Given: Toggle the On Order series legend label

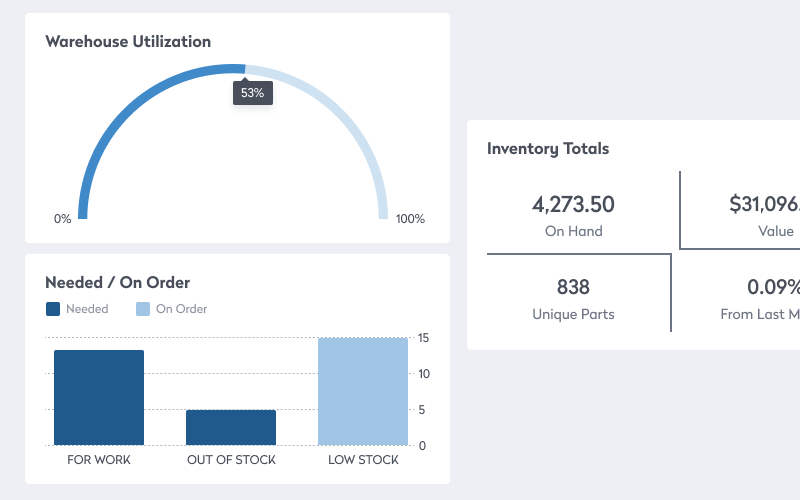Looking at the screenshot, I should click(x=181, y=309).
